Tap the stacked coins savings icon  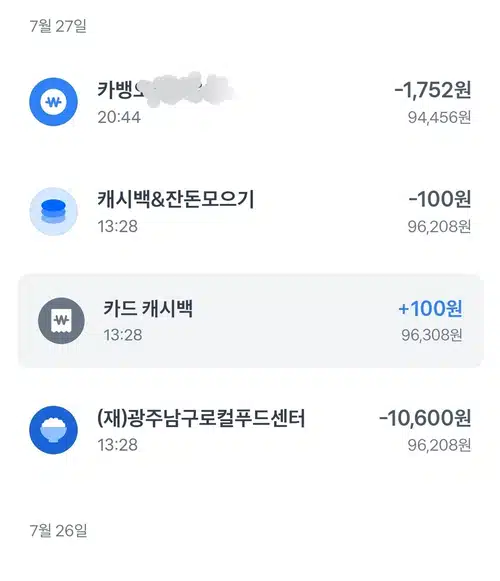click(x=53, y=211)
